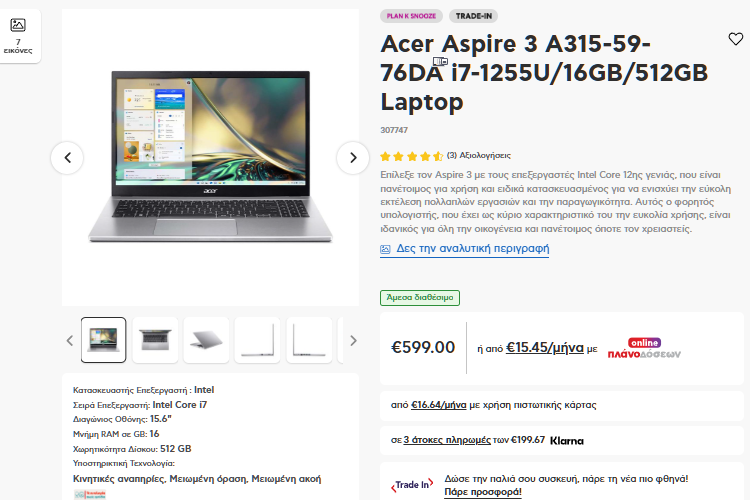Open the (3) Αξιολογήσεις reviews link
The height and width of the screenshot is (500, 750).
point(479,156)
